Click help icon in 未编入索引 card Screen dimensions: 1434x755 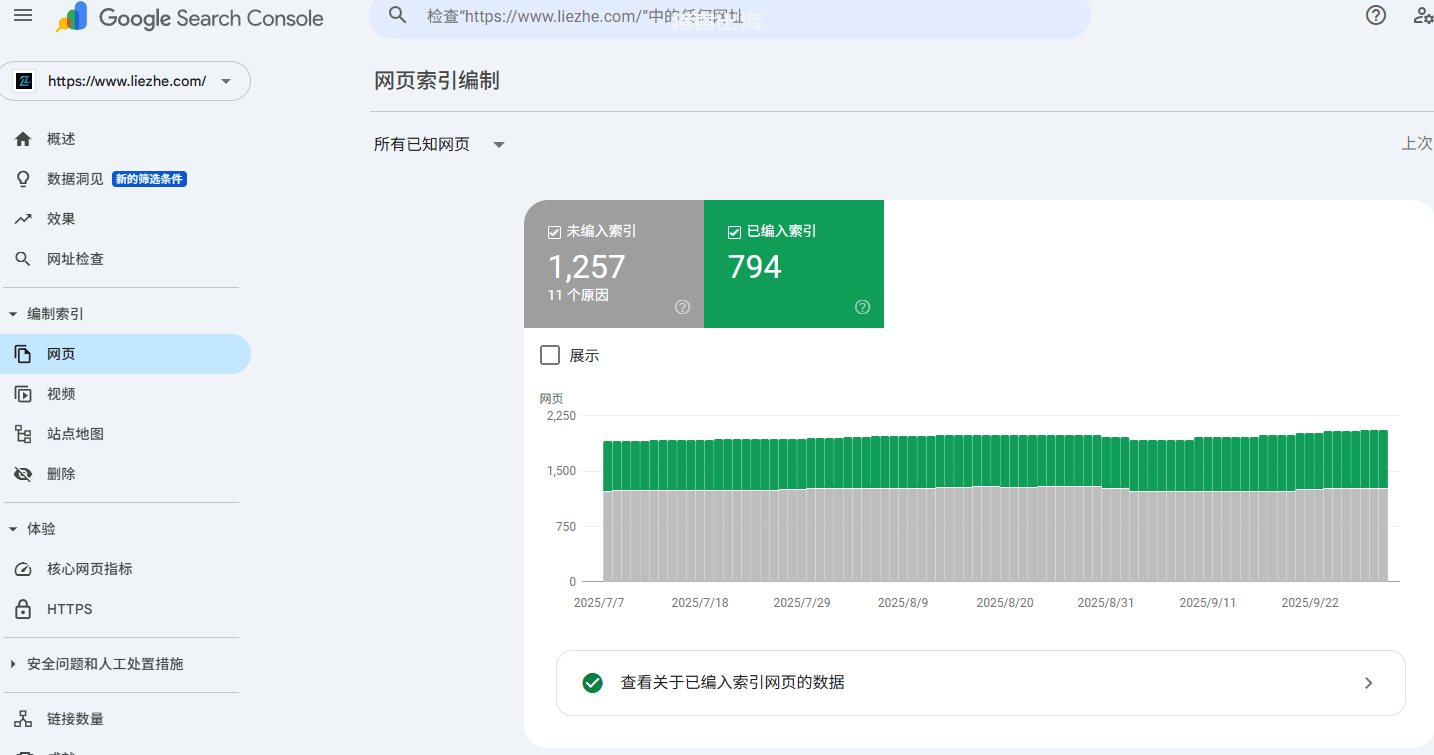click(682, 307)
